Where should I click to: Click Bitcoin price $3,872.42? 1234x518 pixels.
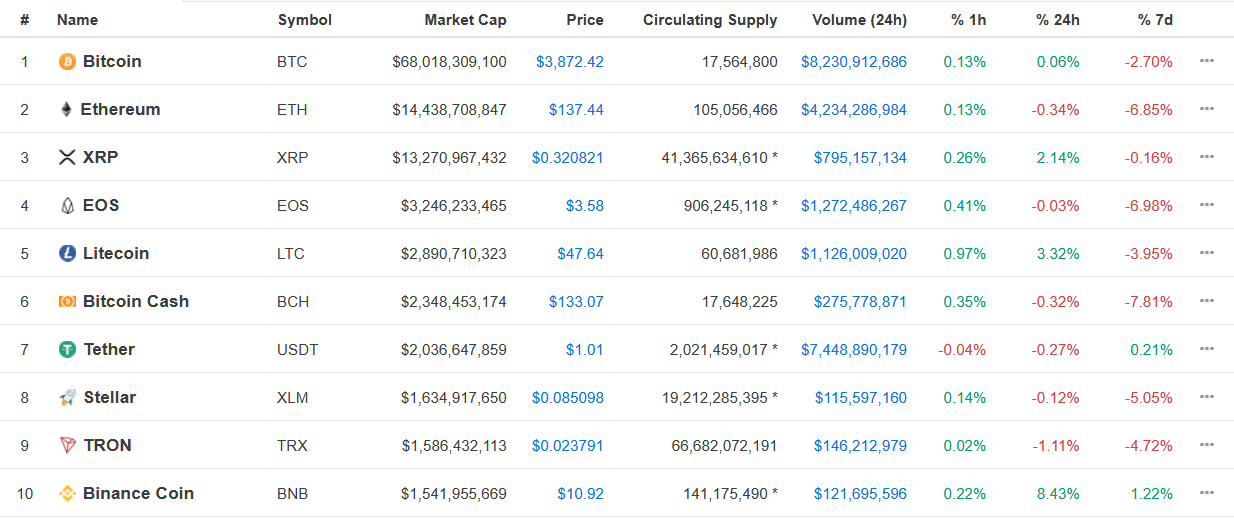(x=570, y=62)
